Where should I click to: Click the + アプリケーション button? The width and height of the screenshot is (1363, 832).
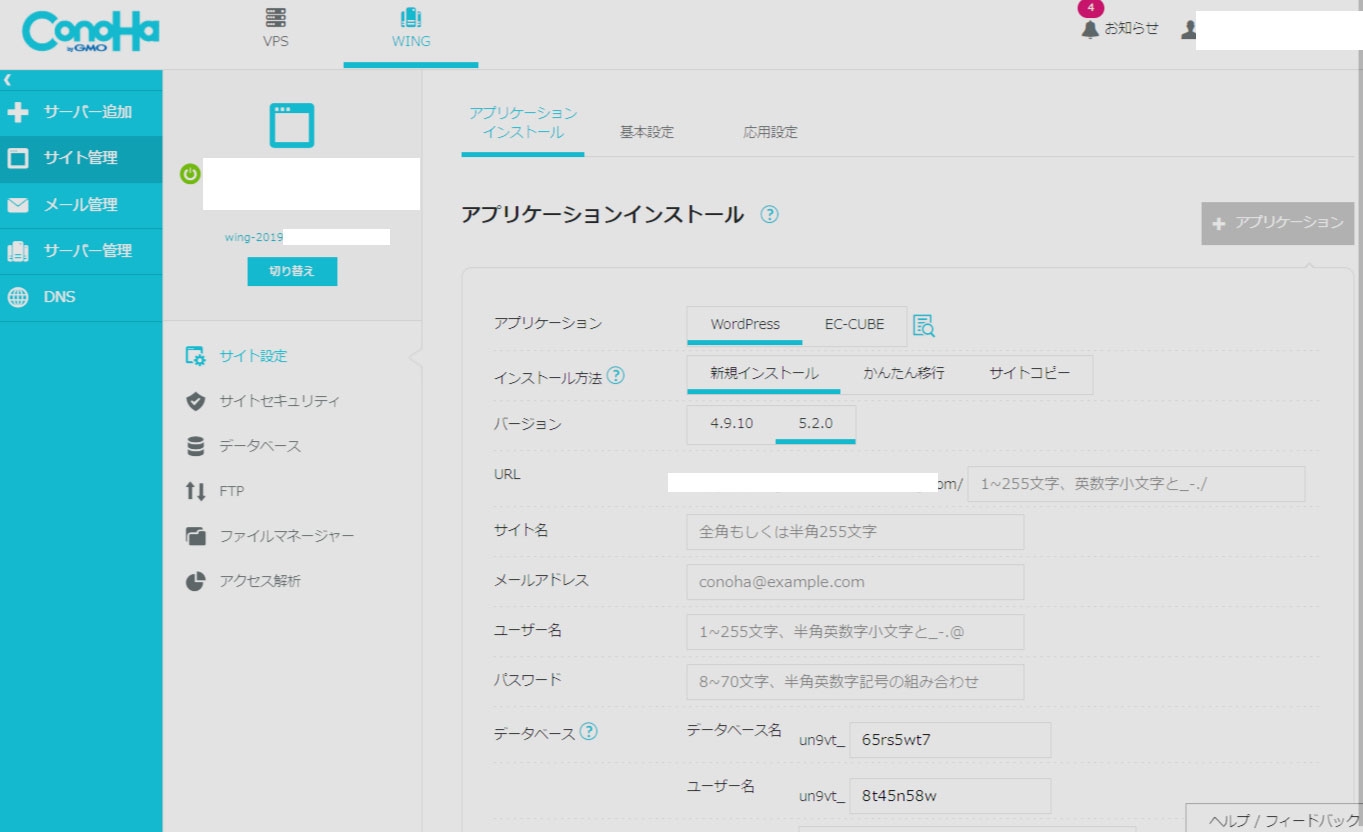click(x=1278, y=223)
